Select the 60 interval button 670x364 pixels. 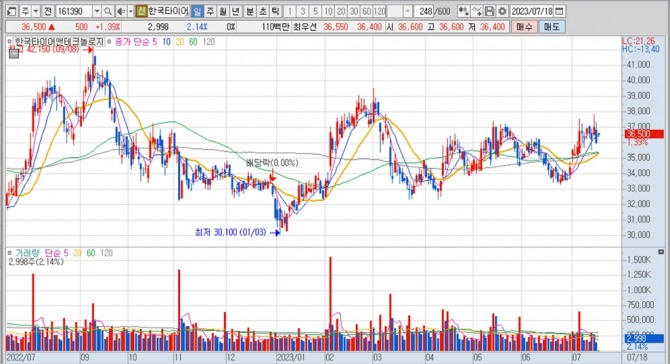367,11
